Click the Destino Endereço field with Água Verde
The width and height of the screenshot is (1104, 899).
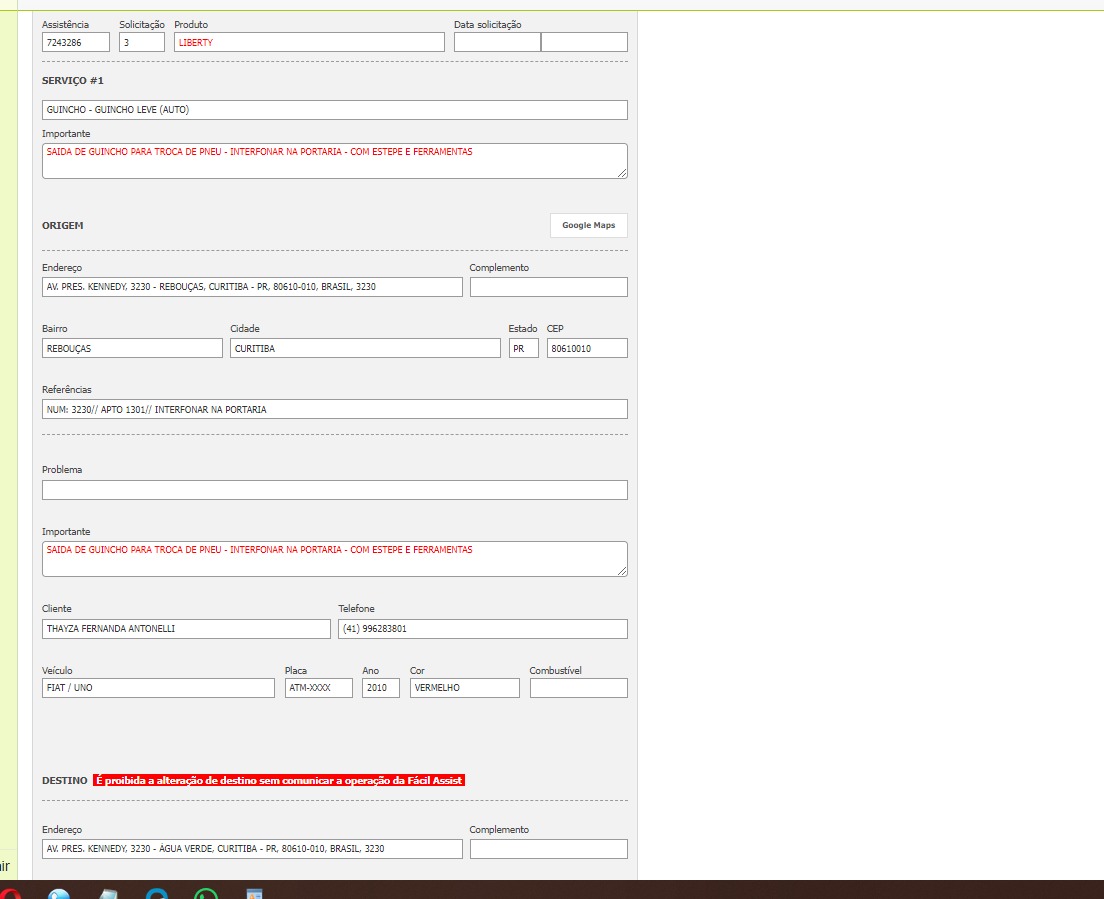coord(252,849)
